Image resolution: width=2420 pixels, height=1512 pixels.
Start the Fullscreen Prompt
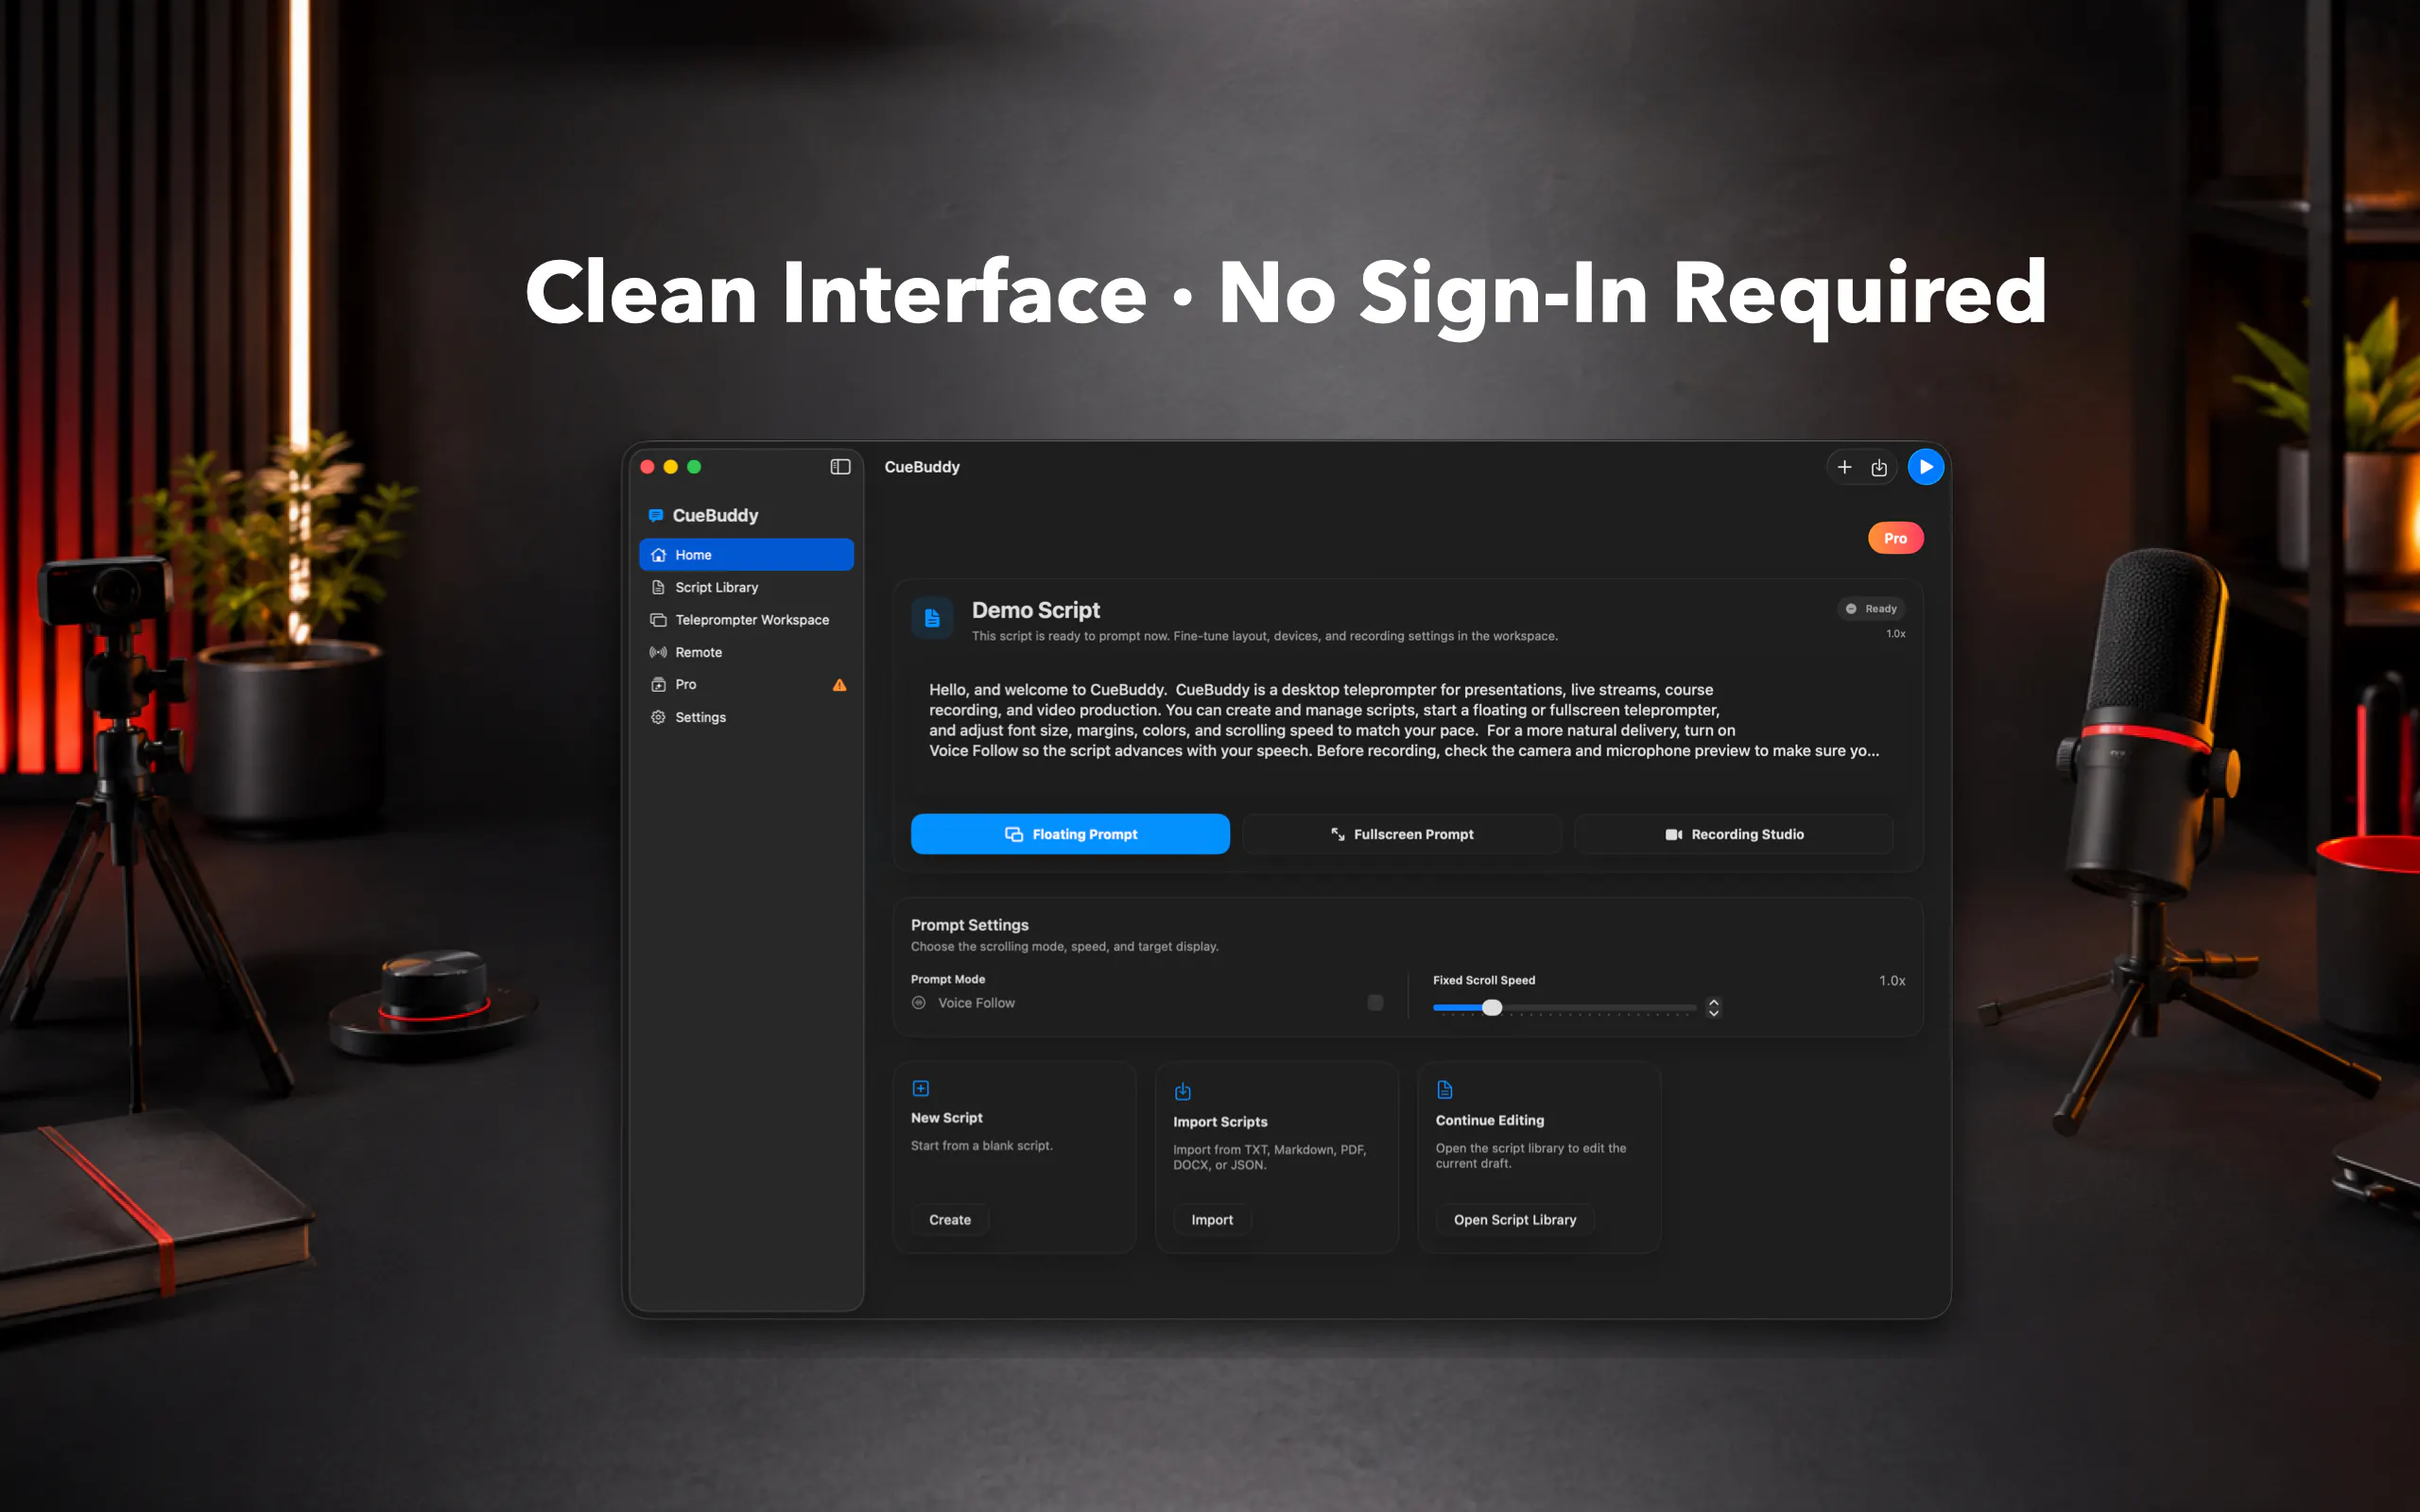point(1402,834)
